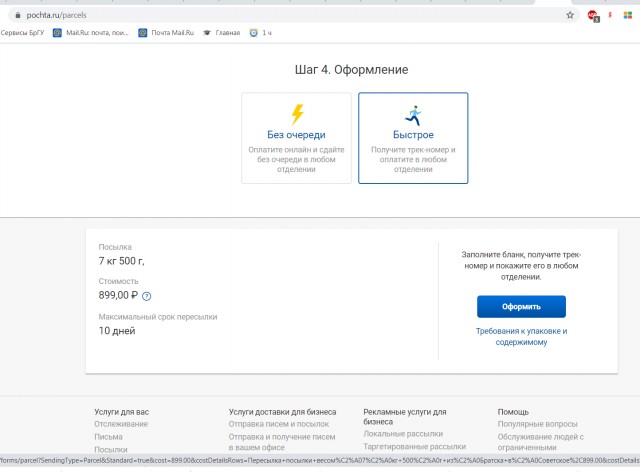The width and height of the screenshot is (640, 472).
Task: Select the Быстрое option card
Action: [413, 138]
